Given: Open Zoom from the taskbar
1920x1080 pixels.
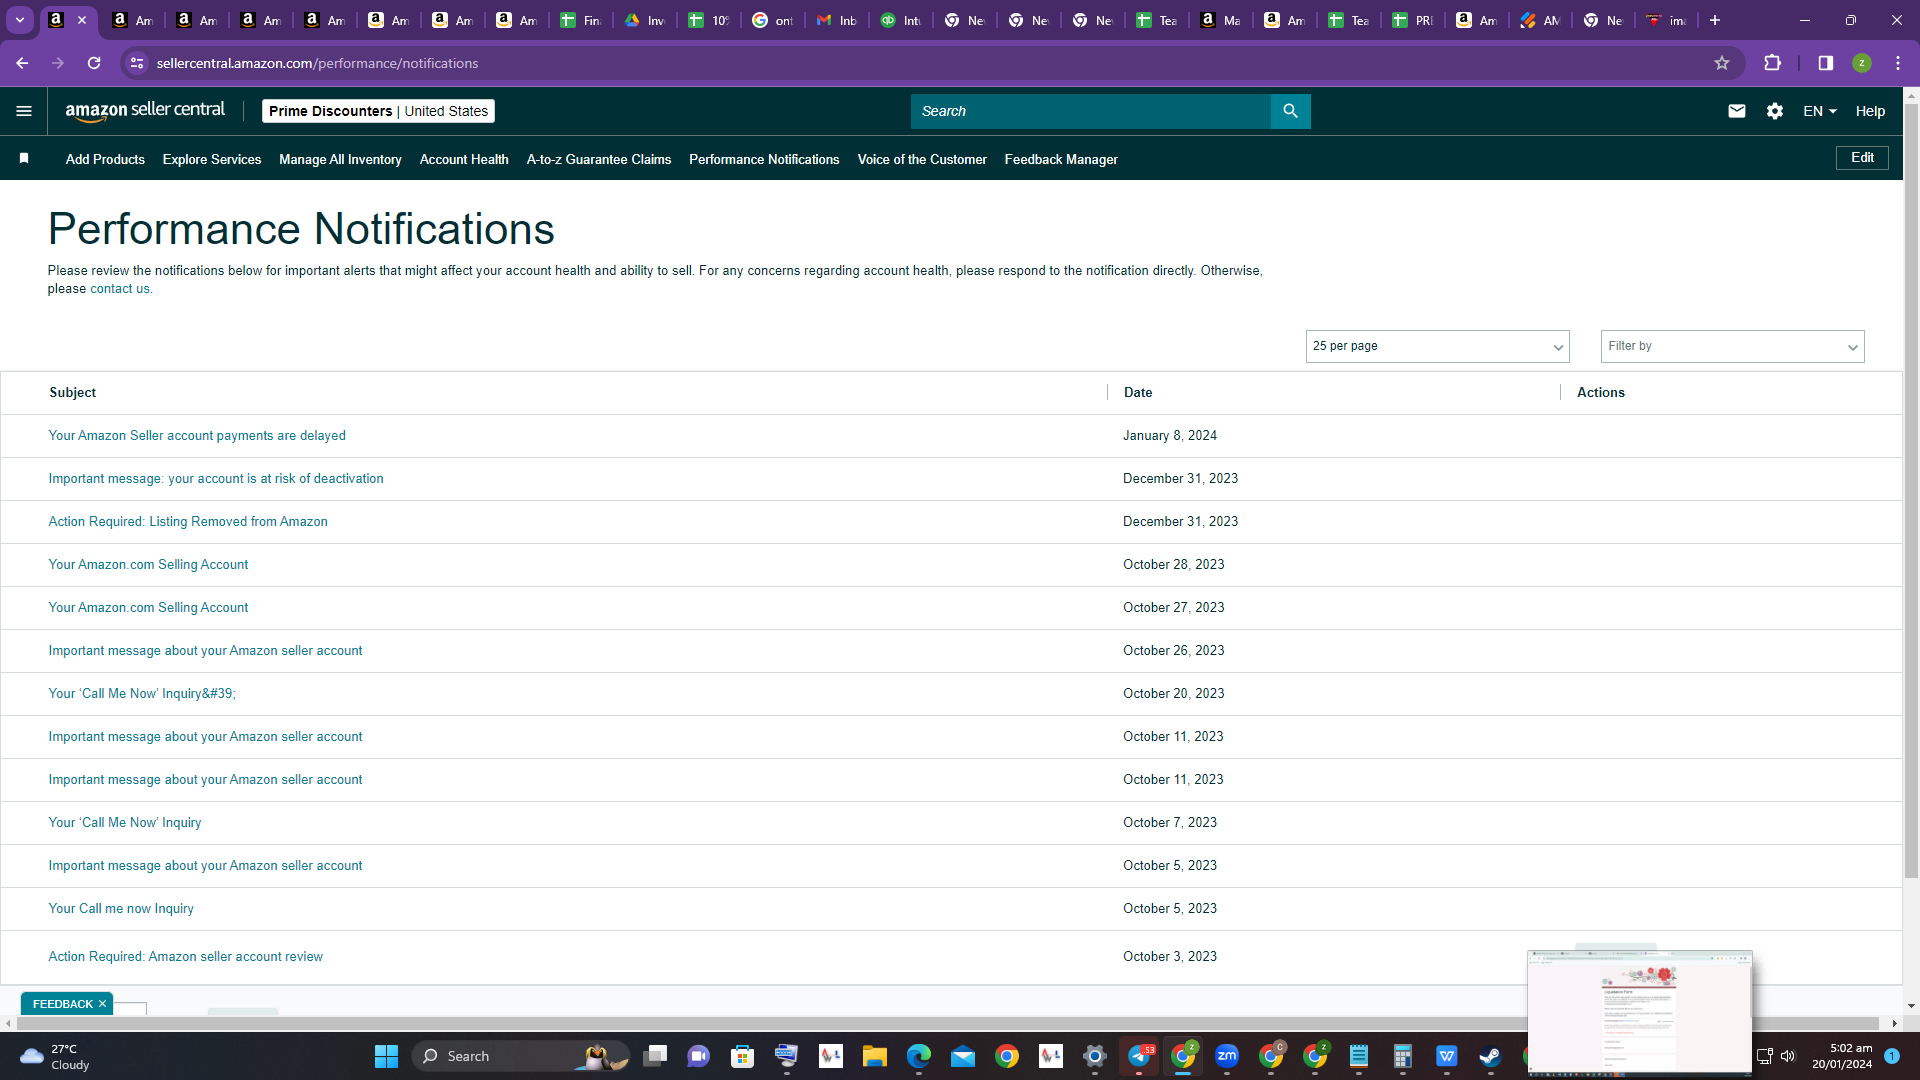Looking at the screenshot, I should pyautogui.click(x=1227, y=1056).
